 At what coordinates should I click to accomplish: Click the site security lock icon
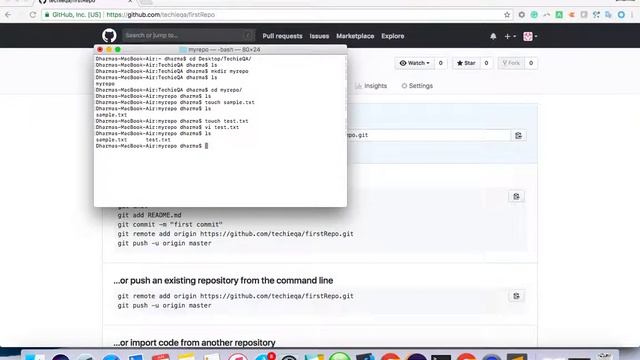pyautogui.click(x=47, y=15)
